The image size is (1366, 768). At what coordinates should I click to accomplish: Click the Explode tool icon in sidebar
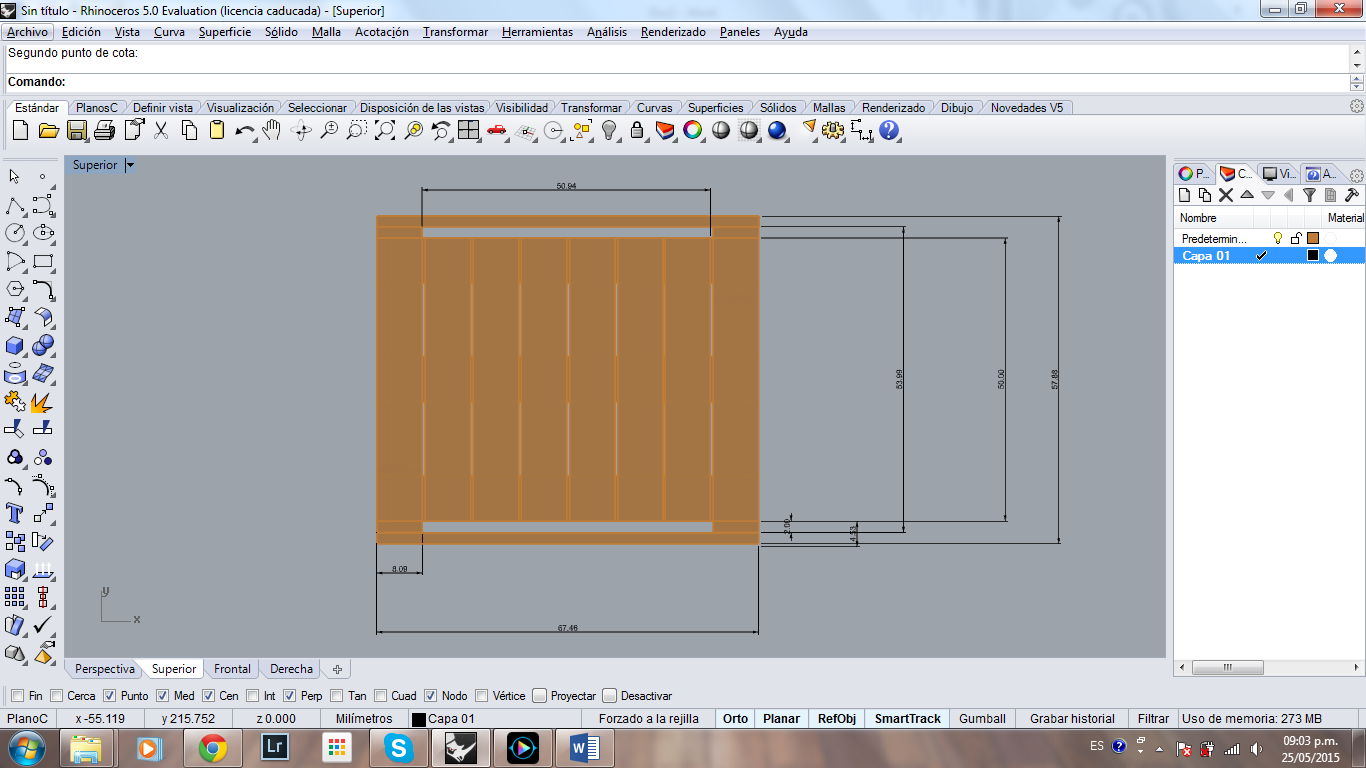[42, 401]
